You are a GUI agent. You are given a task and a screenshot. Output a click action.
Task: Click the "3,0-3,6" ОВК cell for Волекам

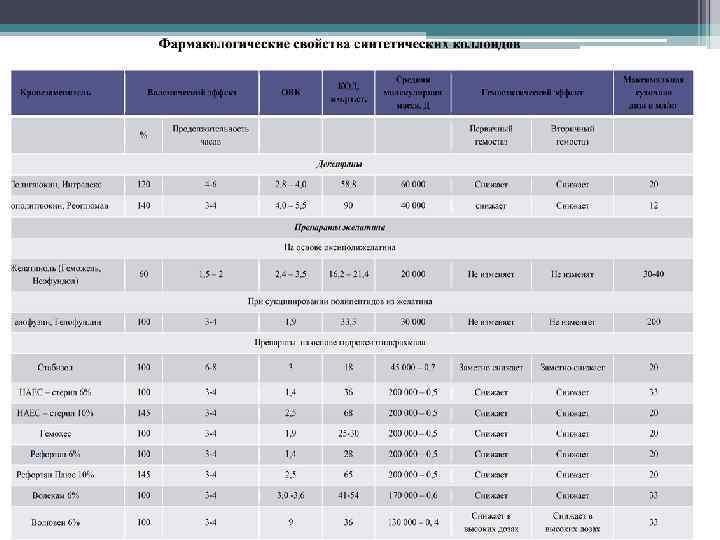291,495
